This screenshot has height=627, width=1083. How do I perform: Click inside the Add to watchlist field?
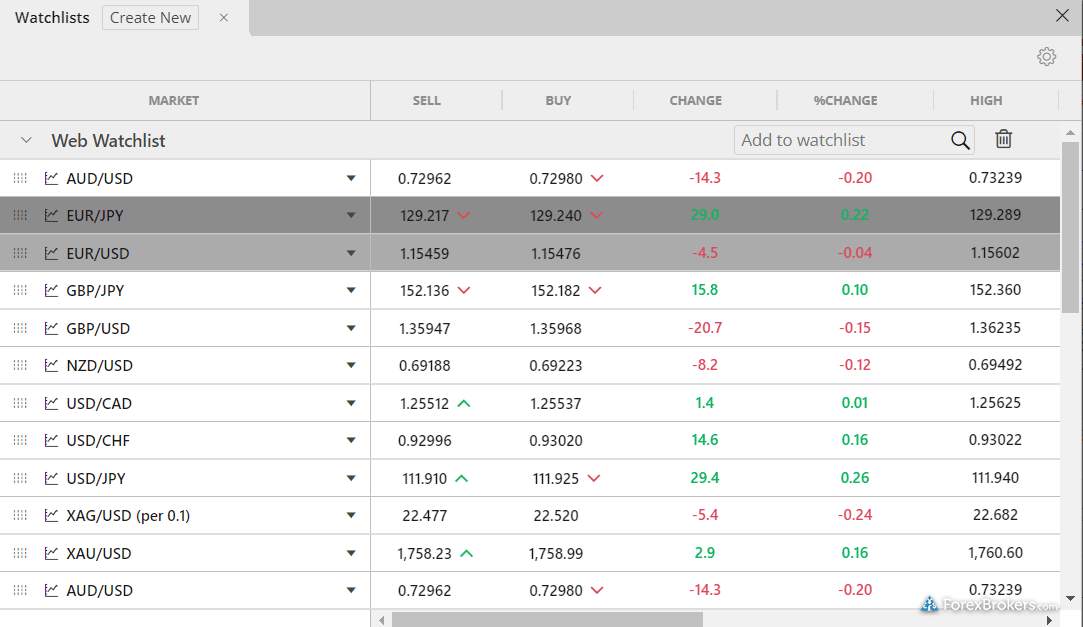tap(840, 140)
